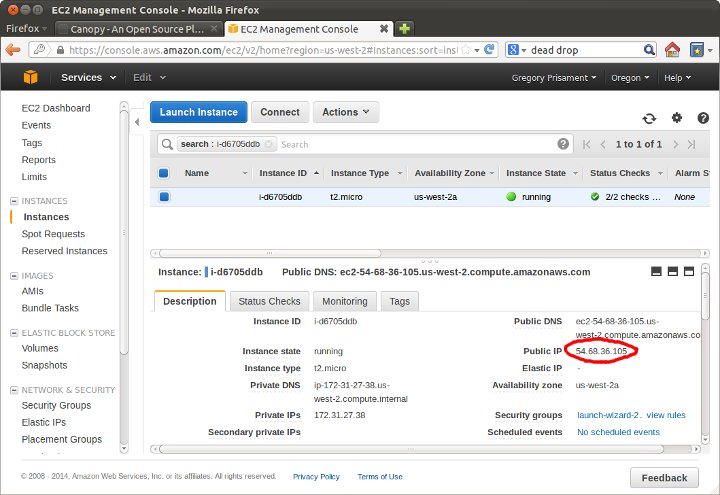Toggle checkbox for instance i-d6705ddb
This screenshot has height=495, width=720.
click(x=164, y=197)
